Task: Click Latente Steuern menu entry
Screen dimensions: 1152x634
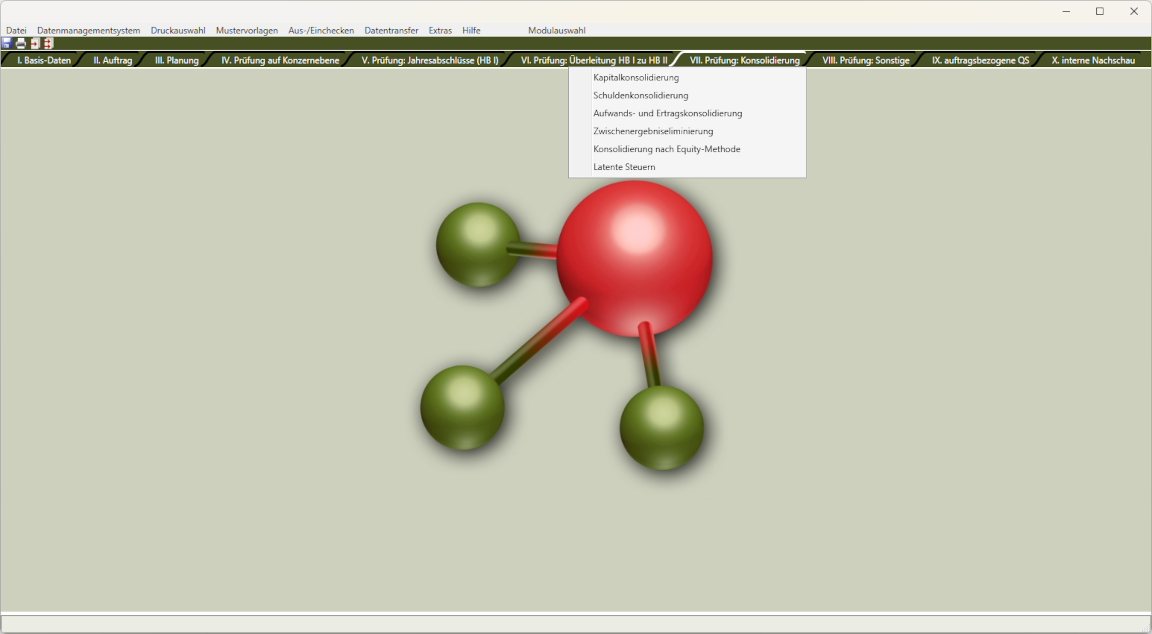Action: 624,167
